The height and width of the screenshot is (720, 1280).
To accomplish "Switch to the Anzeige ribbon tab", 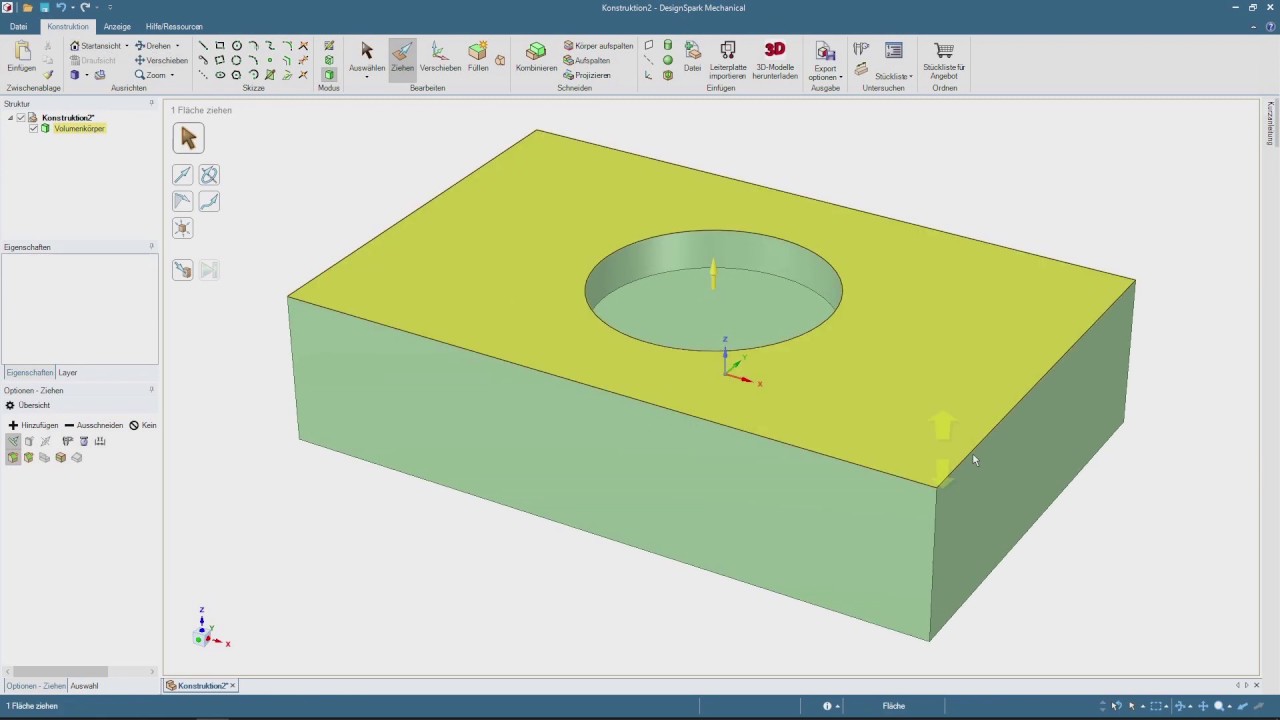I will (117, 27).
